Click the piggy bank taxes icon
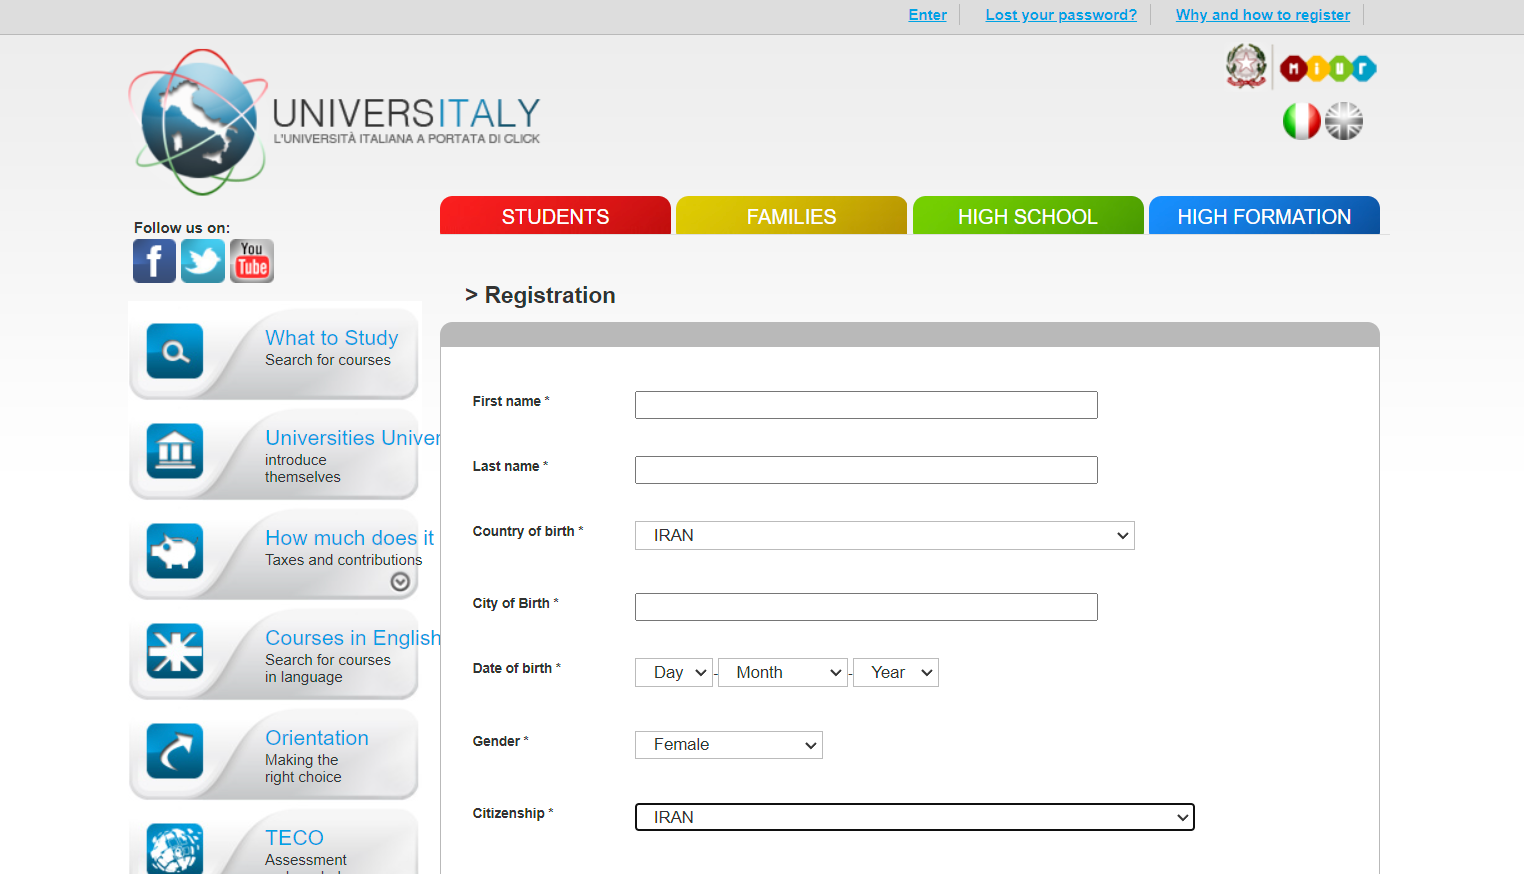Screen dimensions: 1524x874 (x=175, y=551)
